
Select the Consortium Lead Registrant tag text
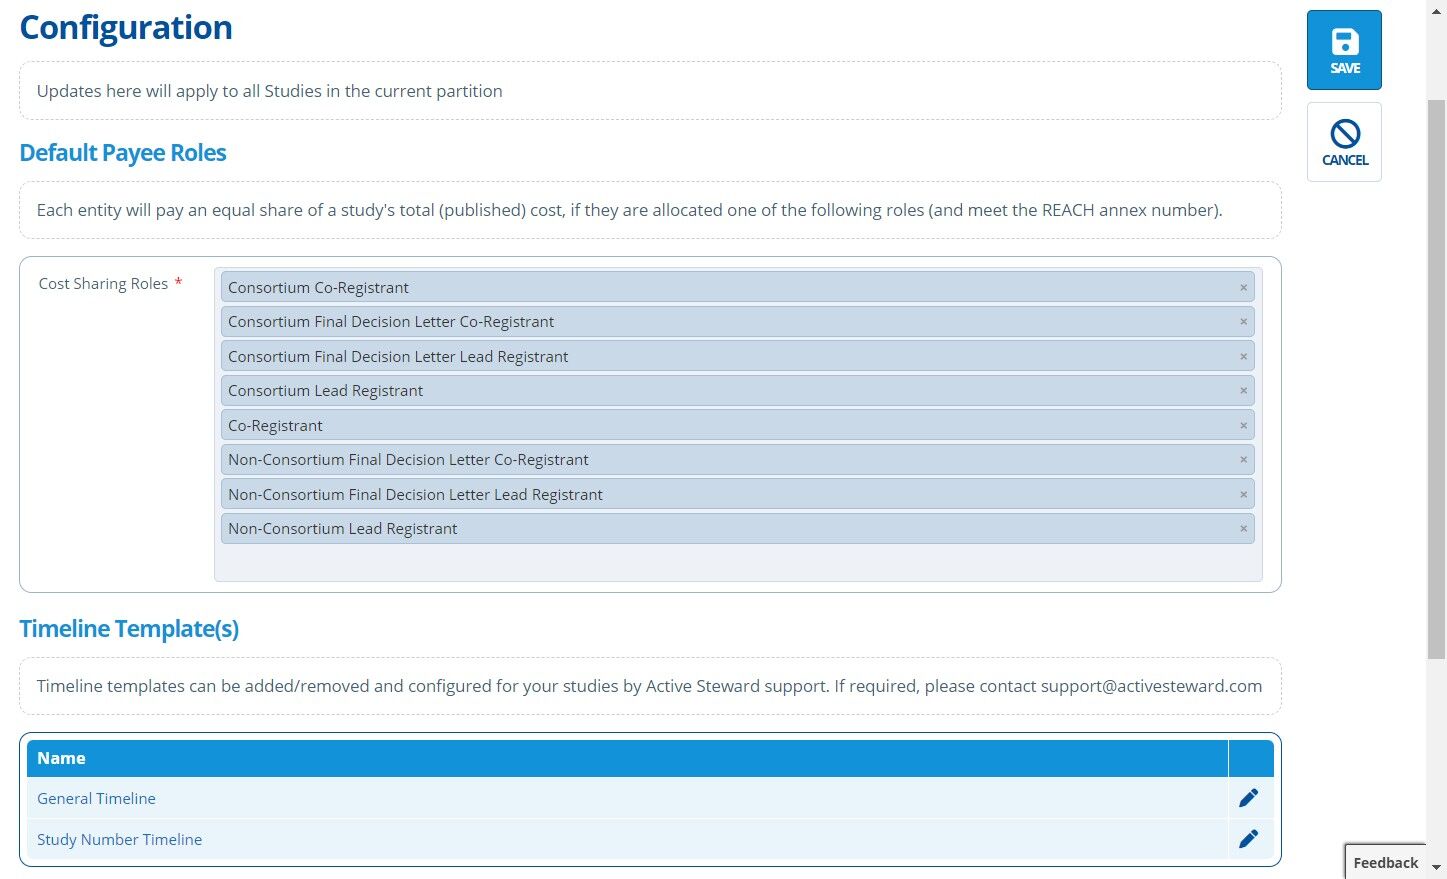[x=325, y=391]
